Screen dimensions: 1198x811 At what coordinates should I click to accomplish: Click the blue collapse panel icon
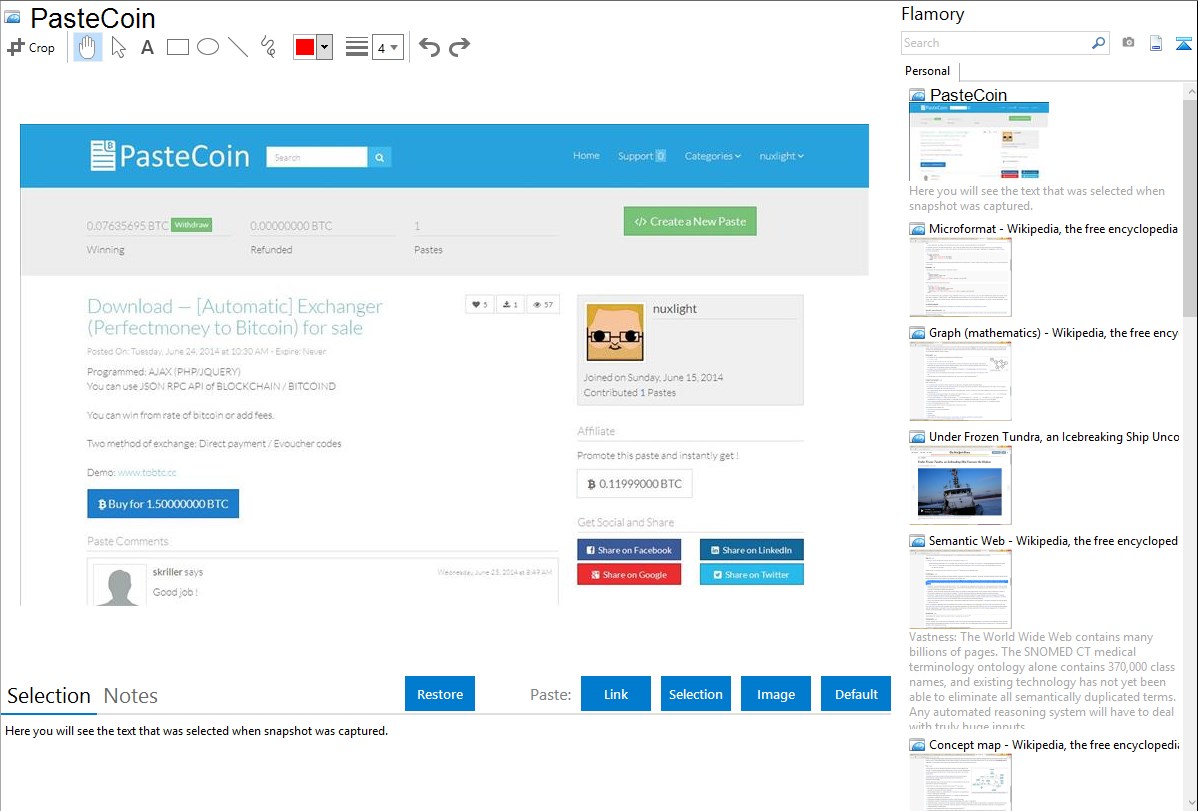click(x=1183, y=43)
